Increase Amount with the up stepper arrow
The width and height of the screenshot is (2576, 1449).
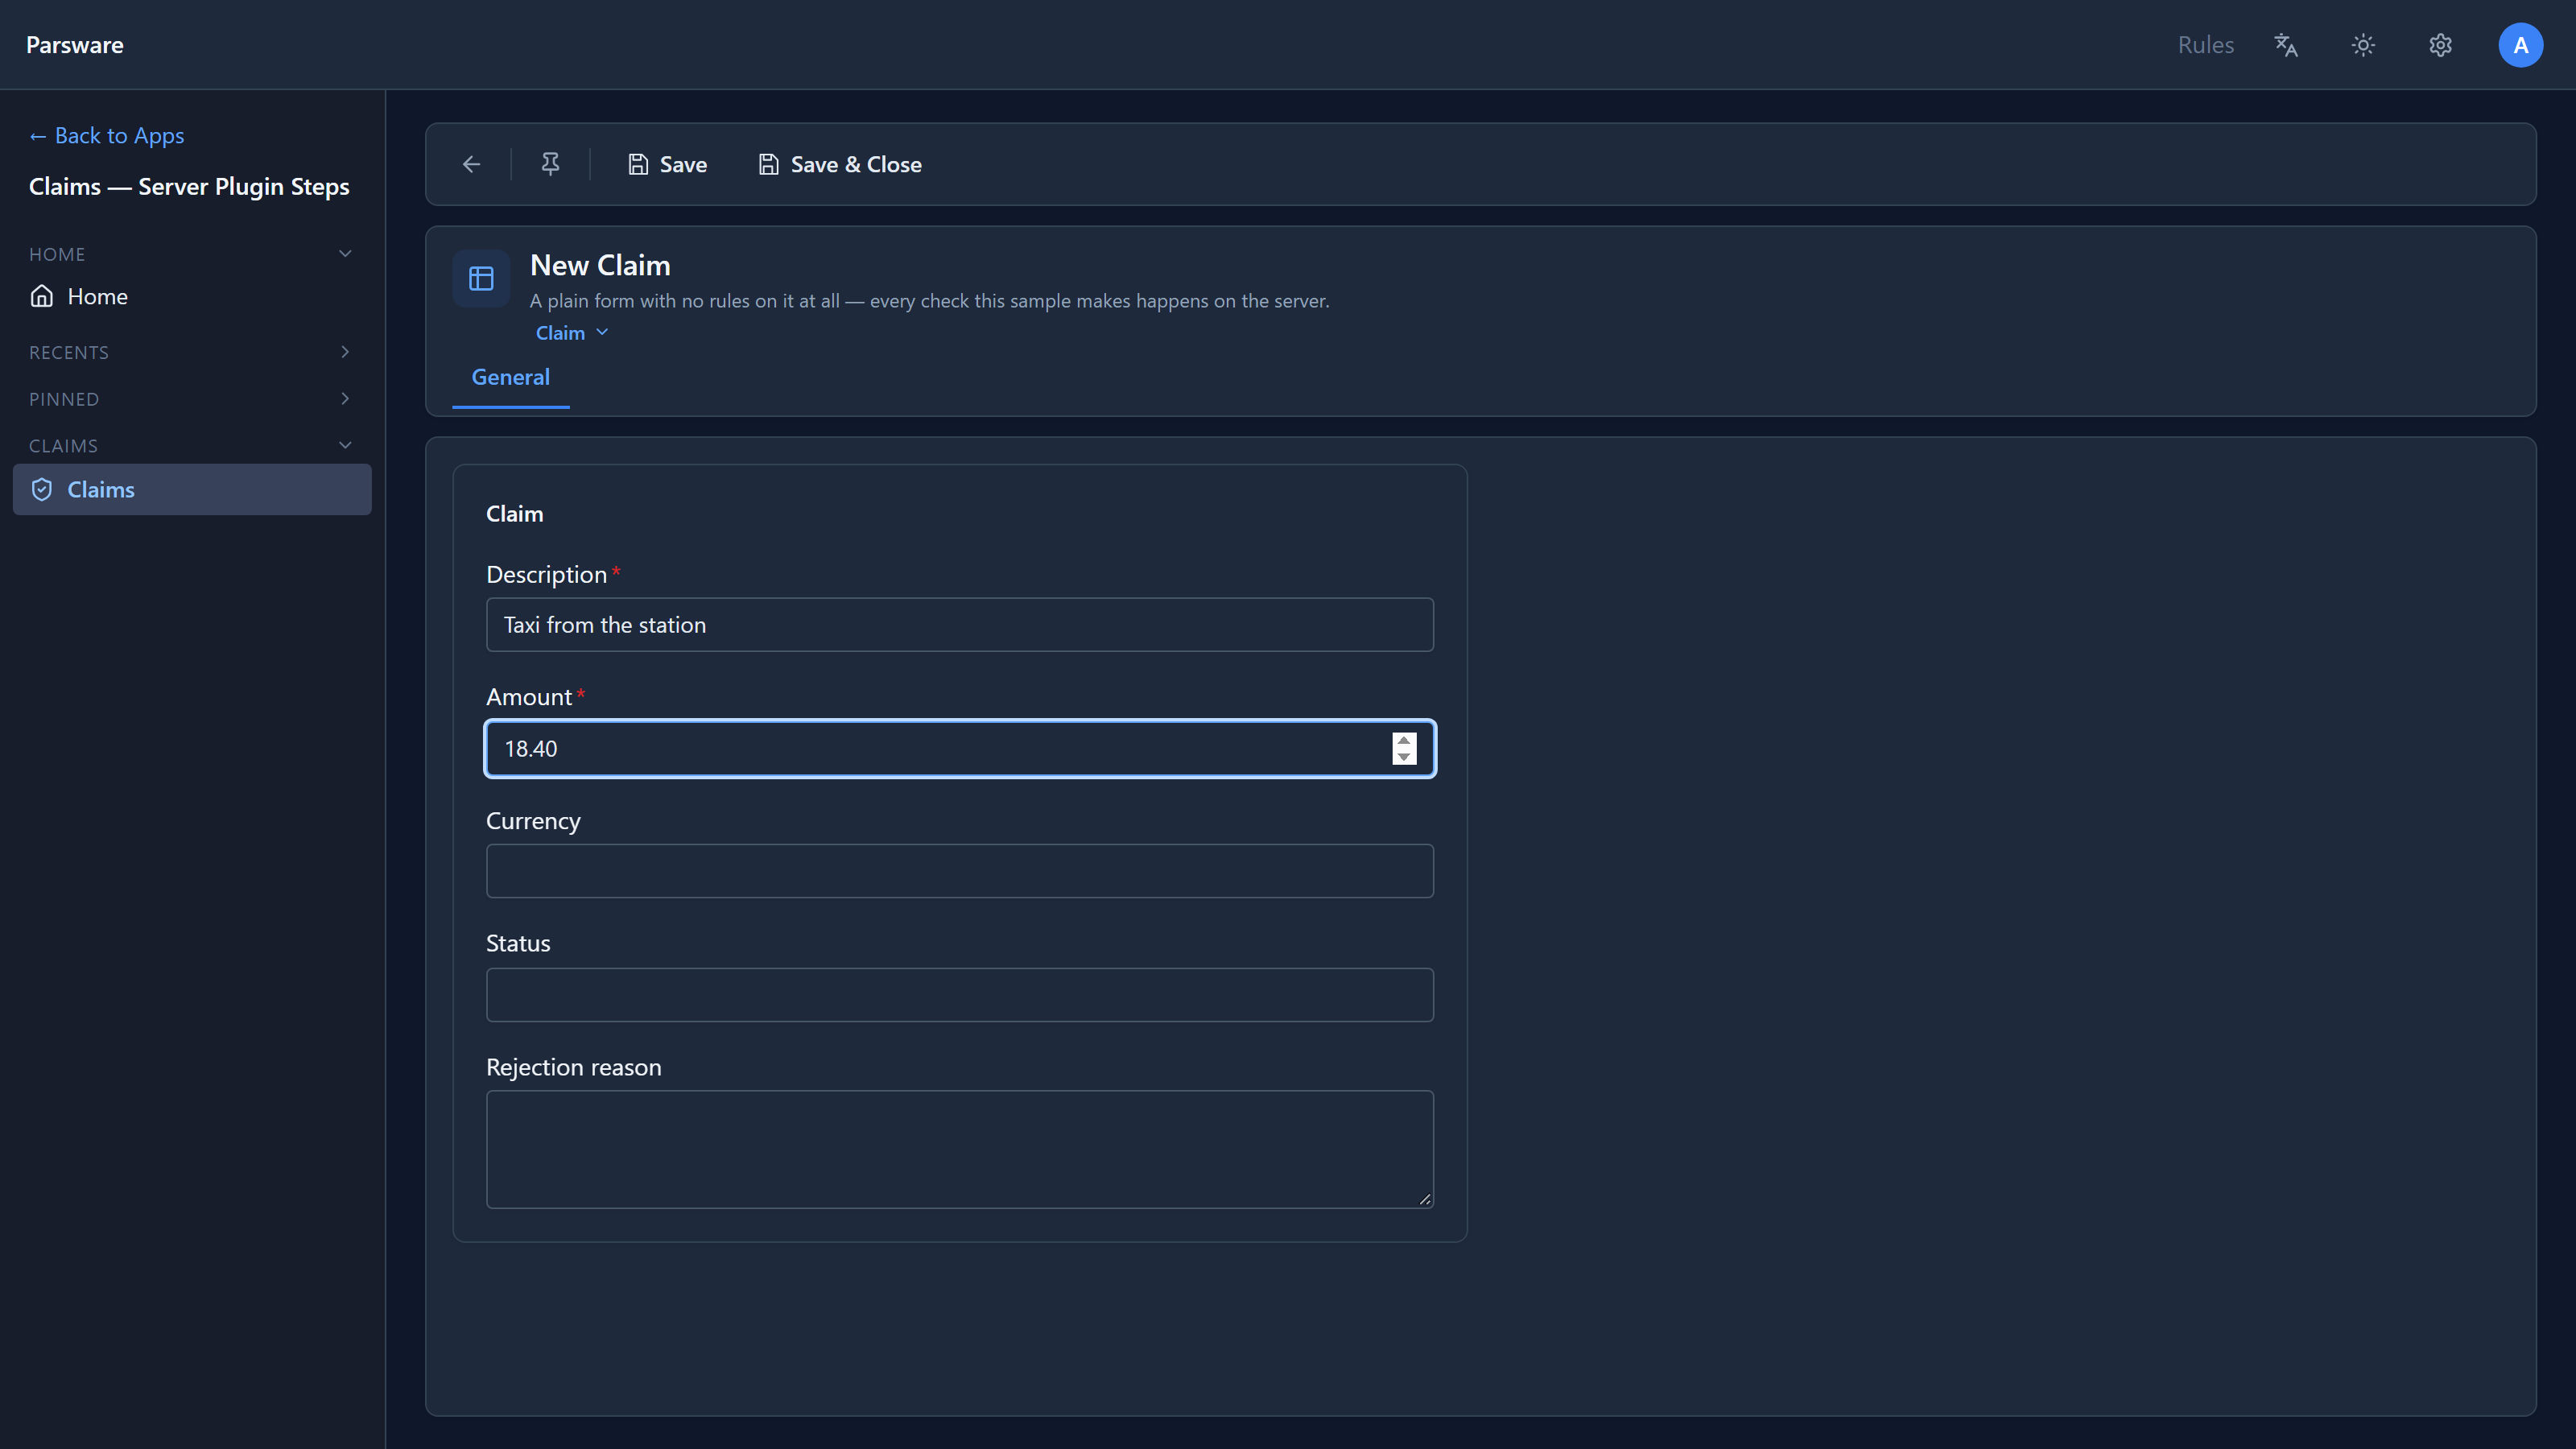tap(1404, 741)
